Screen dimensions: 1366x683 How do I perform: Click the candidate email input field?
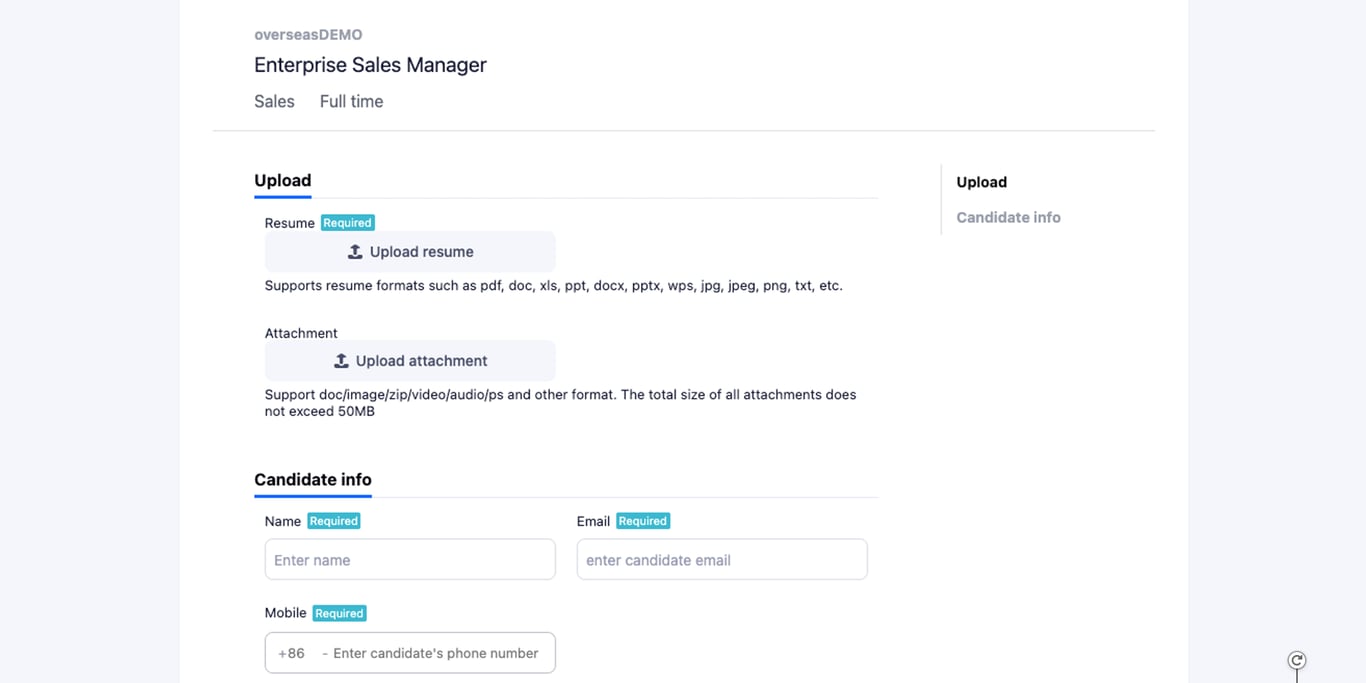pyautogui.click(x=722, y=560)
